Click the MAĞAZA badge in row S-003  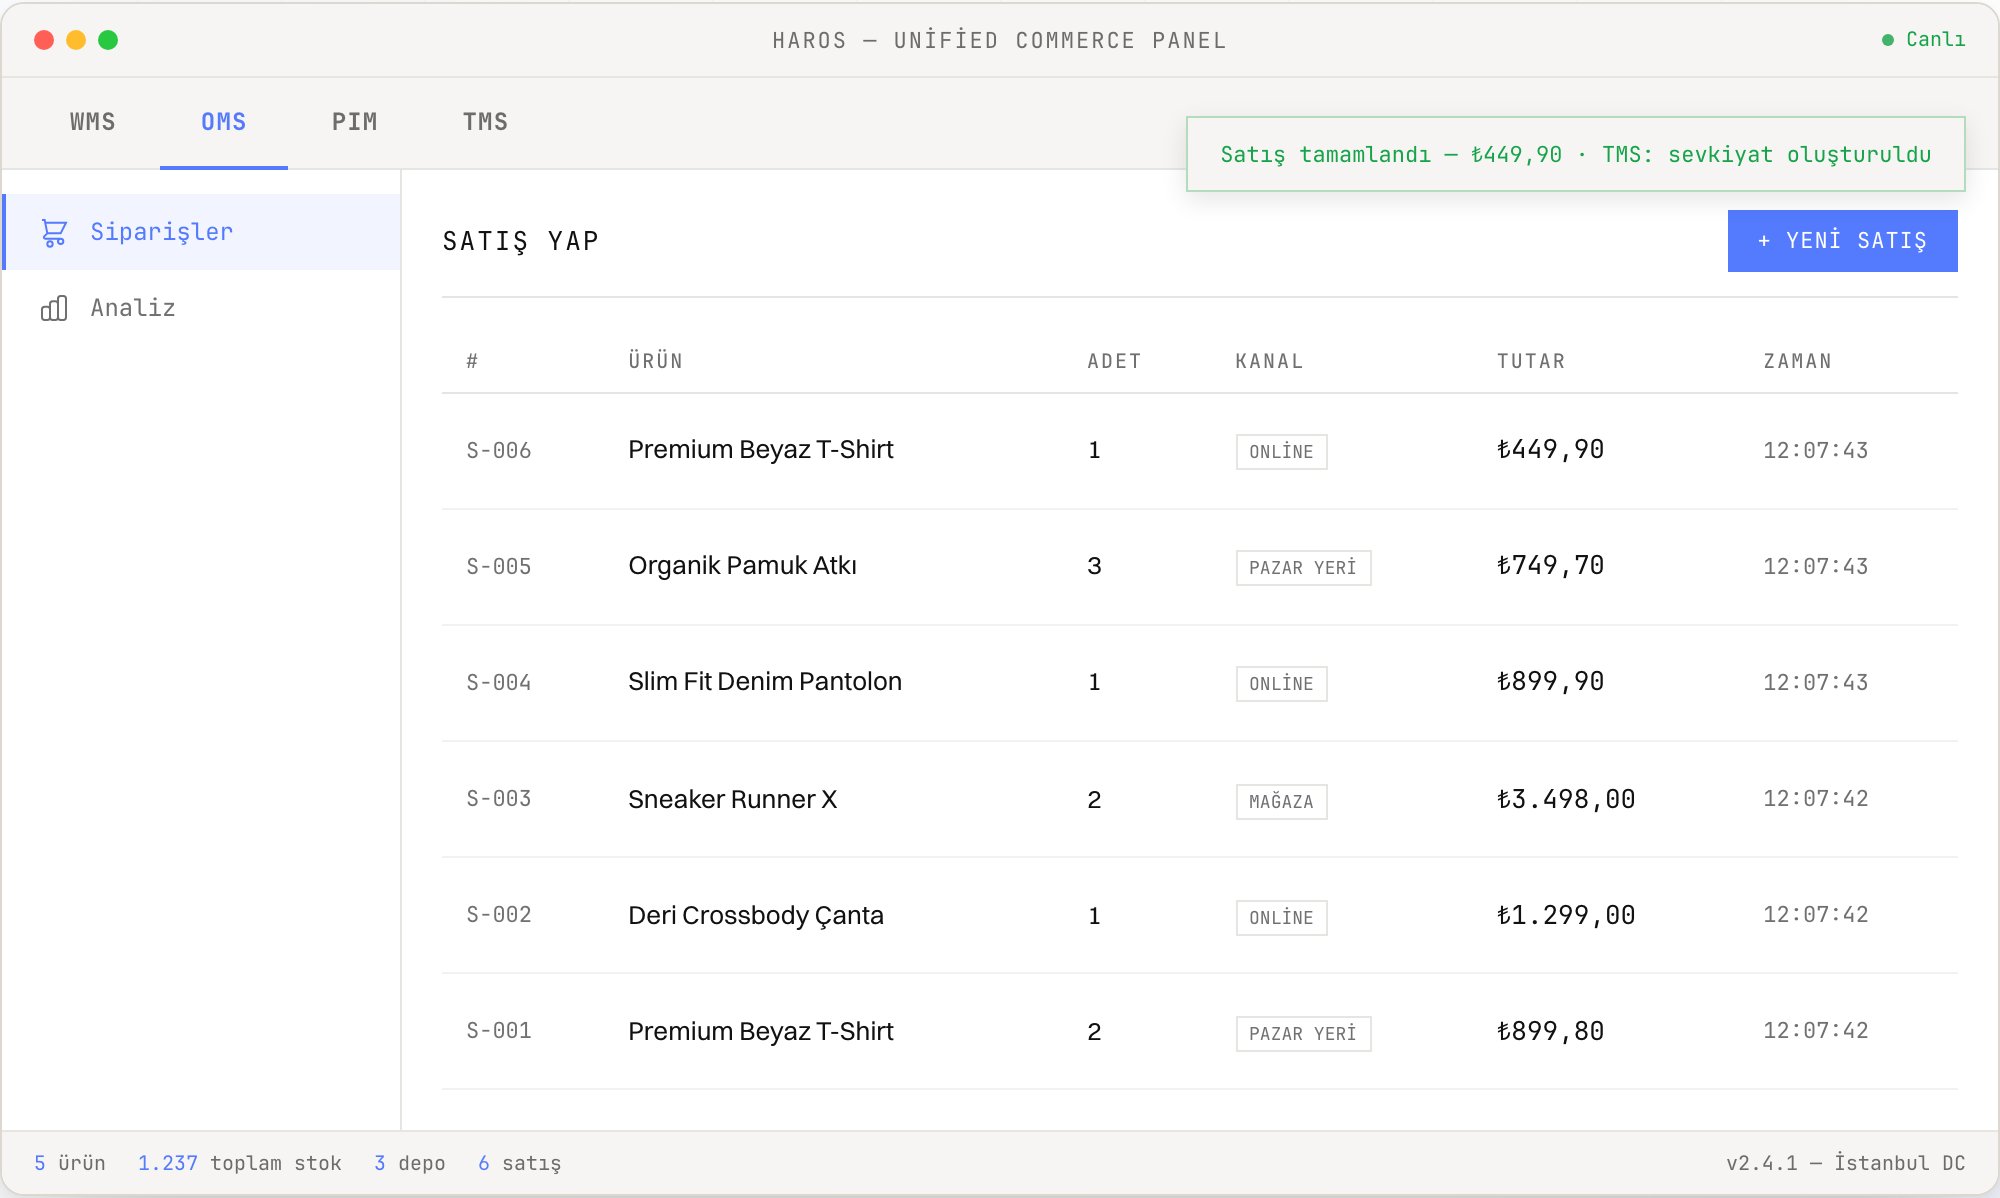pos(1281,802)
